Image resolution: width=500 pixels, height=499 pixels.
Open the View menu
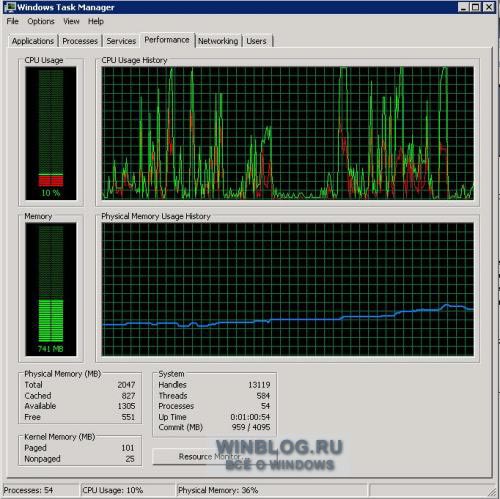pos(71,21)
